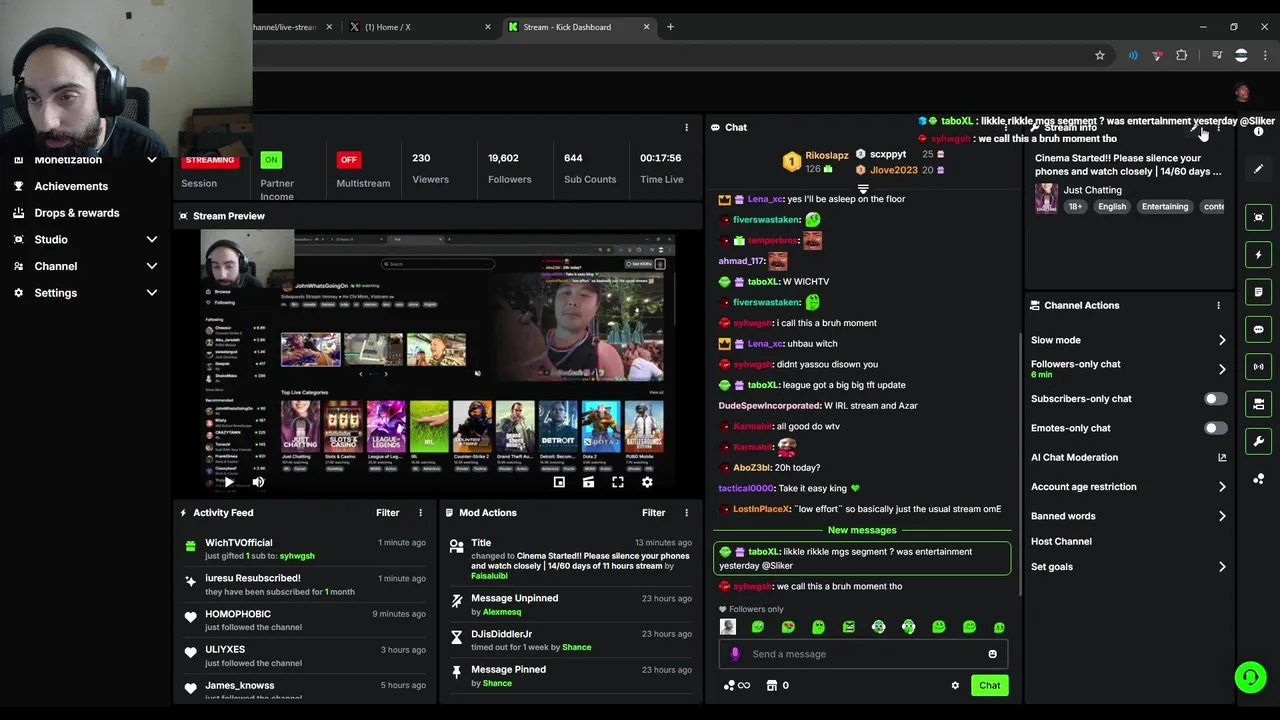
Task: Click the wrench tools icon in sidebar
Action: pyautogui.click(x=1259, y=441)
